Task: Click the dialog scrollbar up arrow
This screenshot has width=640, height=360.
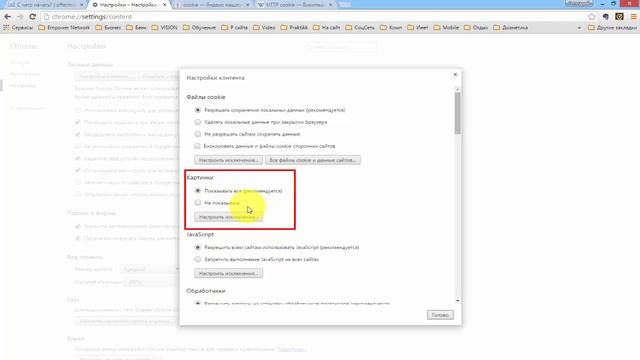Action: point(458,89)
